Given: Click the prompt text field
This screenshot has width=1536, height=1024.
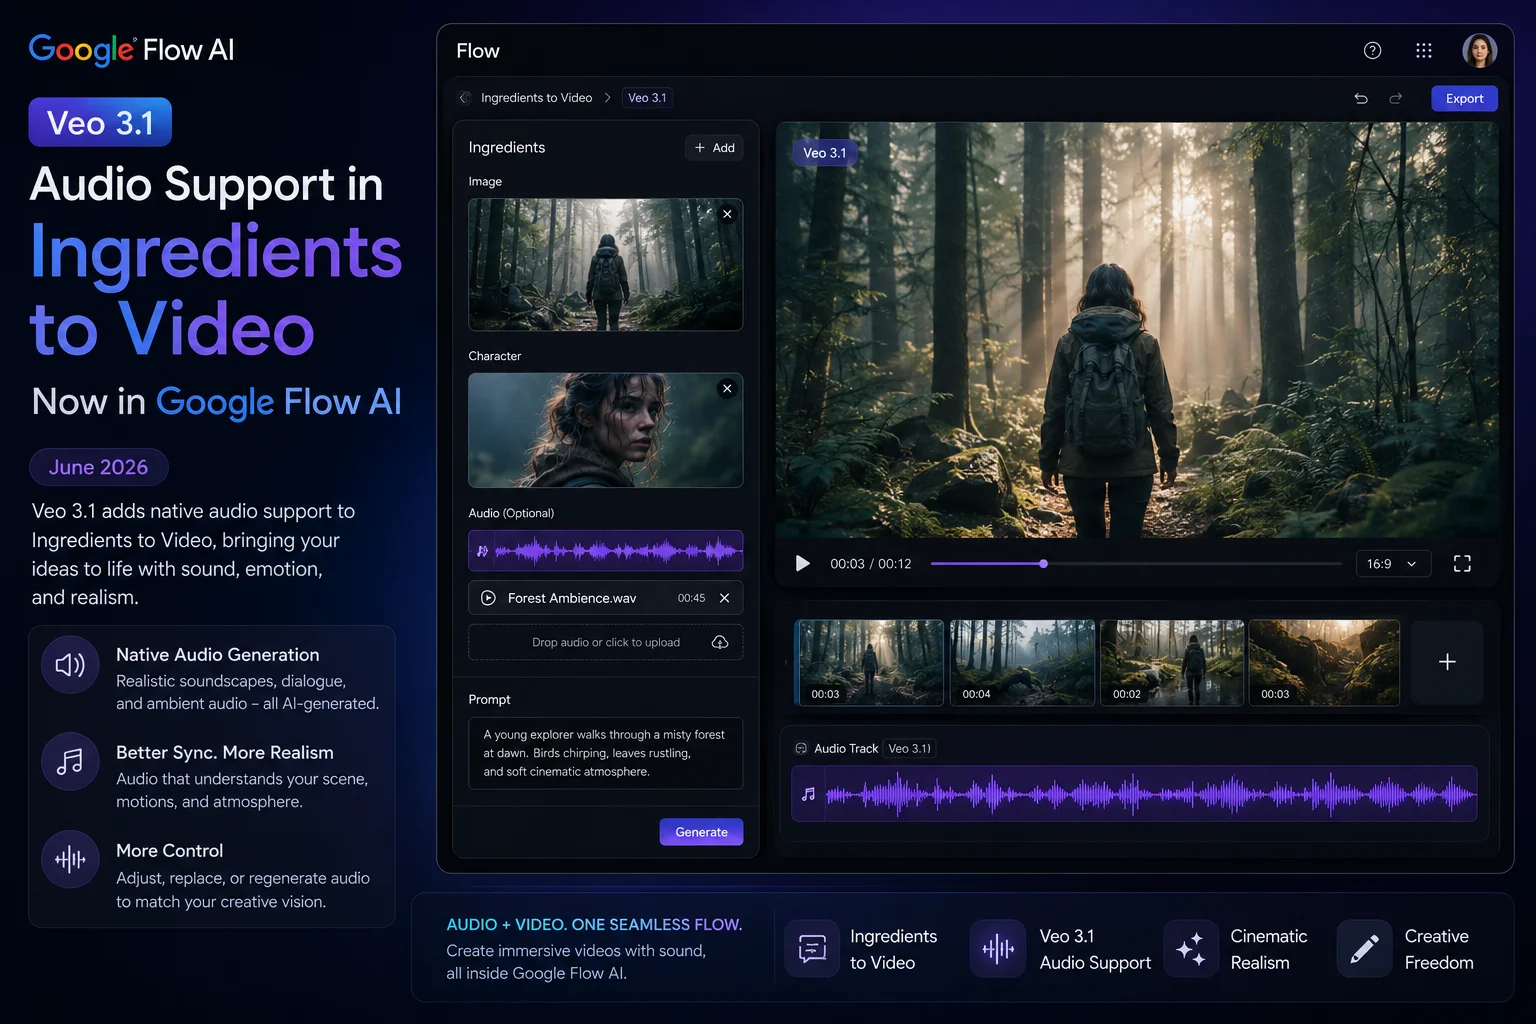Looking at the screenshot, I should (605, 753).
